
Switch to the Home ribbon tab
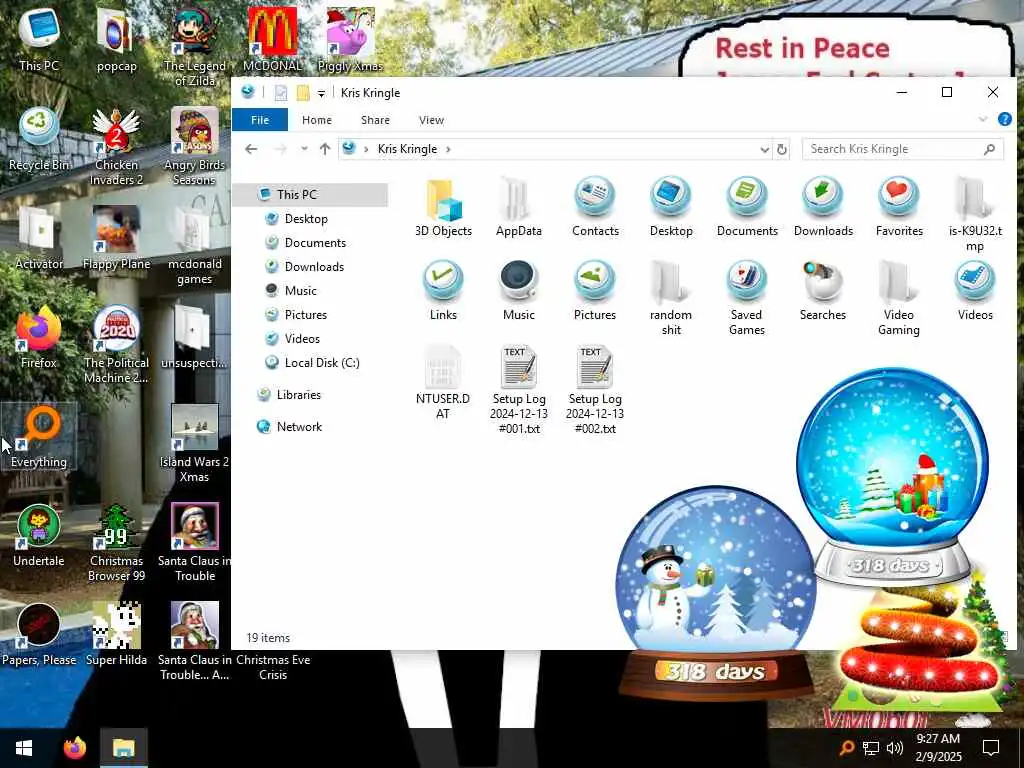(317, 120)
